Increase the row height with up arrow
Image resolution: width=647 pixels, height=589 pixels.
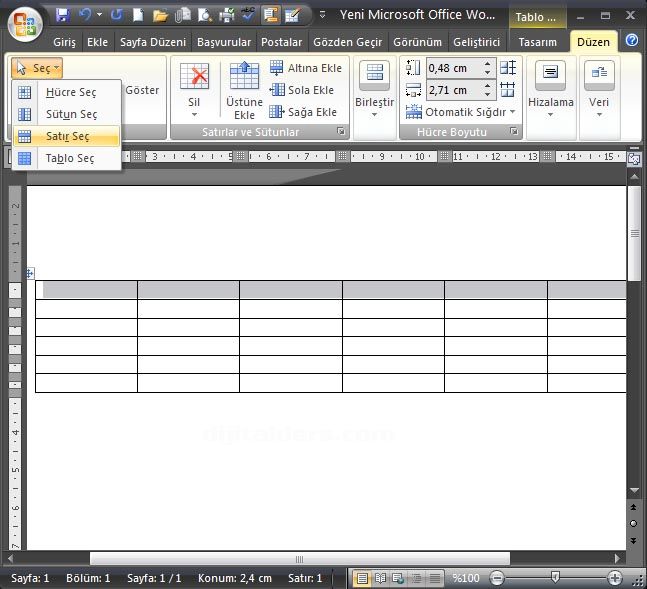click(488, 64)
